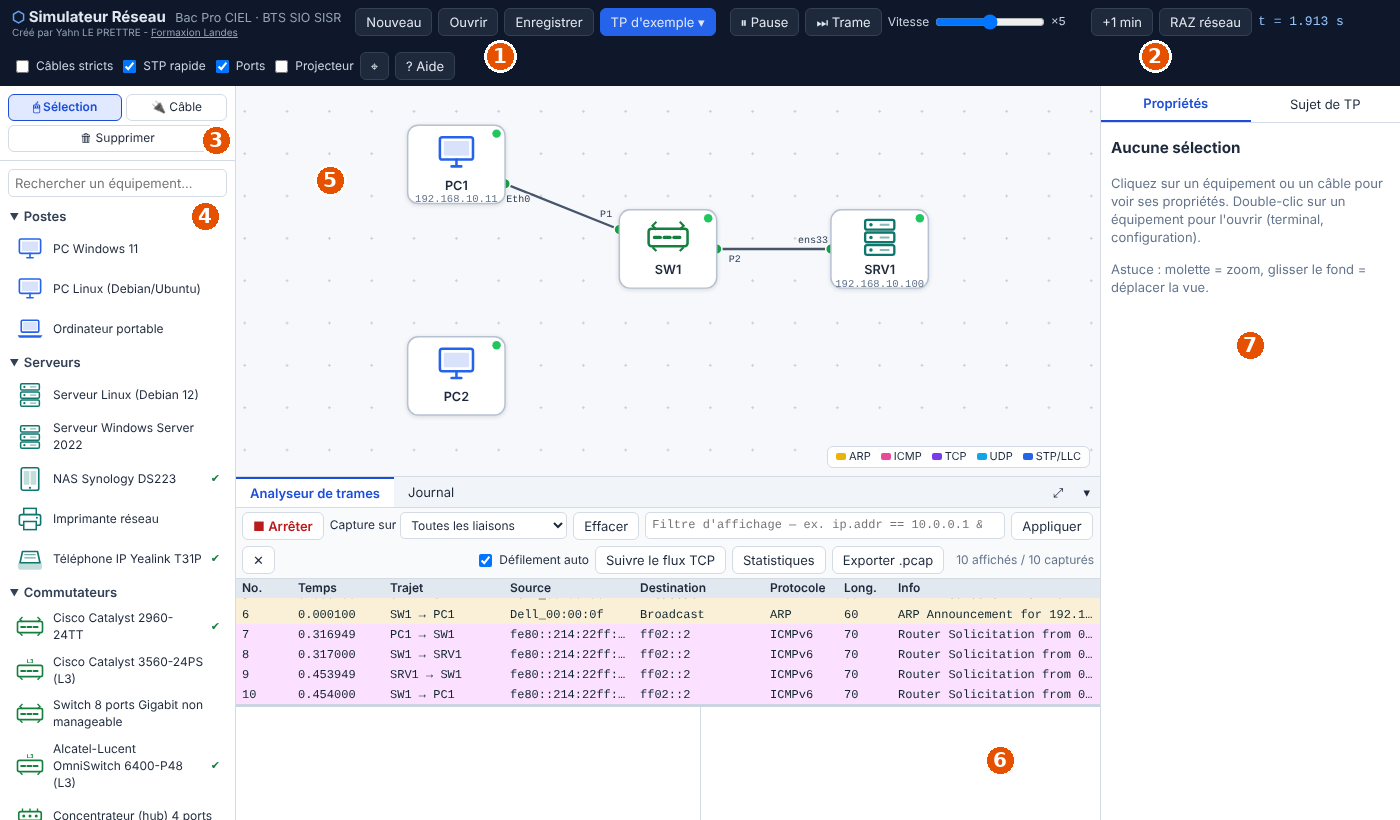1400x820 pixels.
Task: Choose the NAS Synology DS223 icon
Action: coord(30,479)
